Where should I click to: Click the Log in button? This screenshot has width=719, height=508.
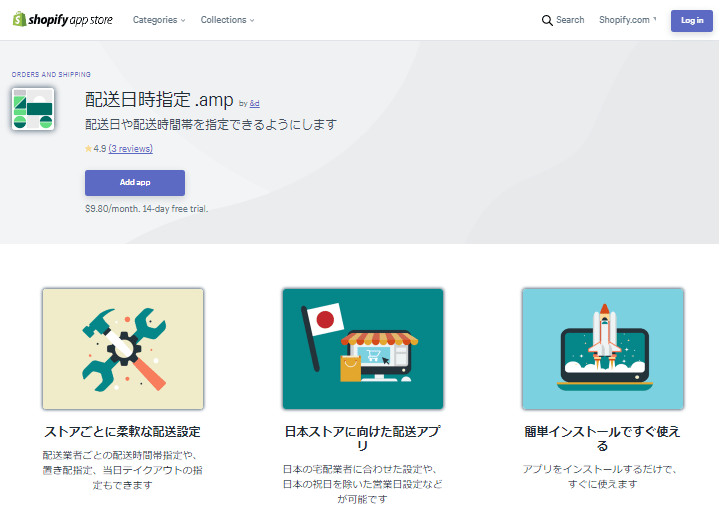691,21
